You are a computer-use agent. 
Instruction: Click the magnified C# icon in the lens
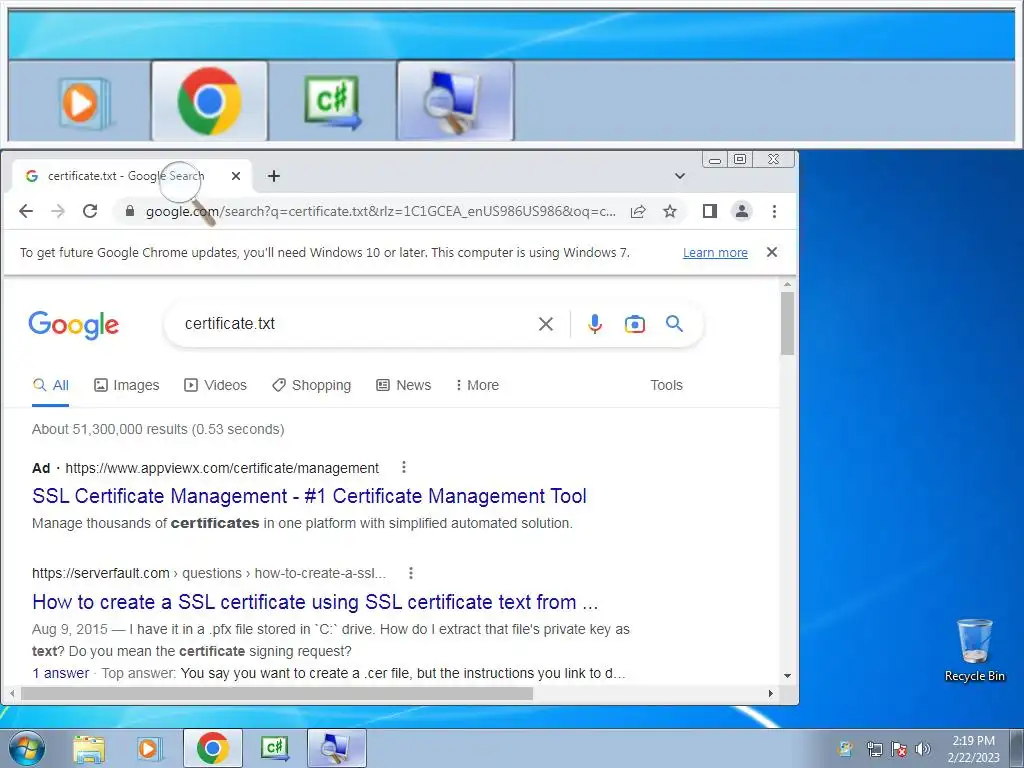(x=333, y=103)
